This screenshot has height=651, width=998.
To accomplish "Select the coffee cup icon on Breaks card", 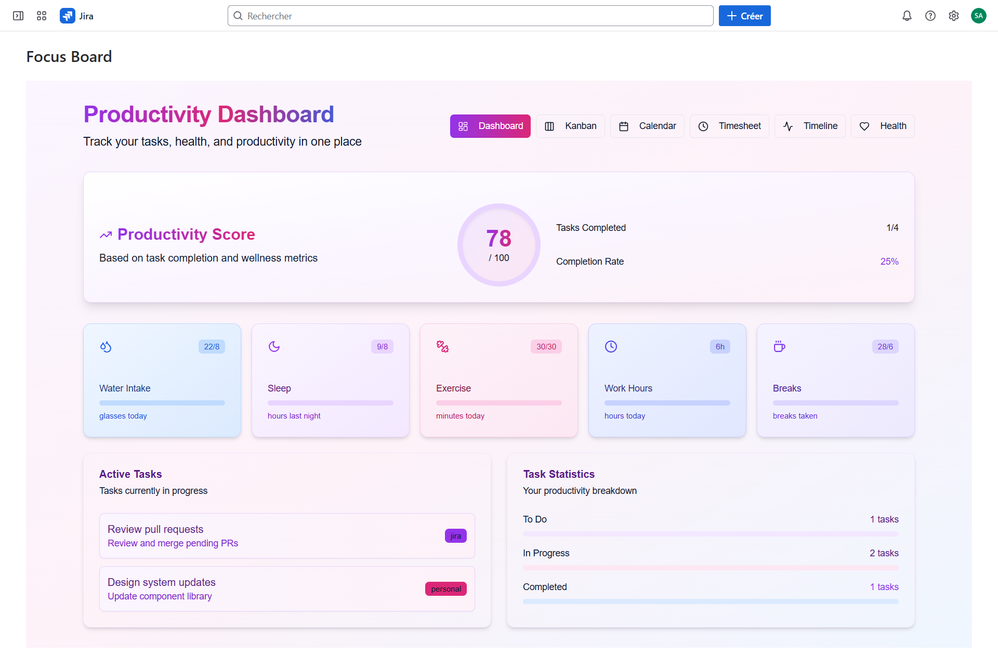I will 779,346.
